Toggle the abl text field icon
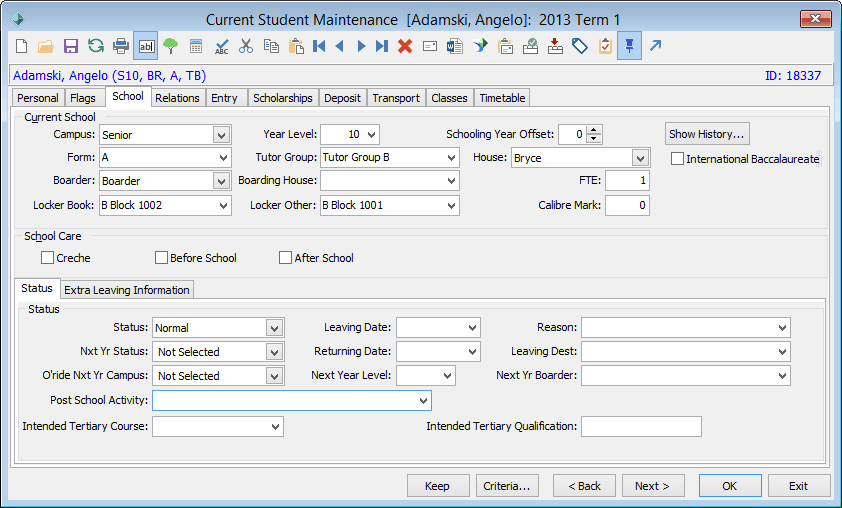 tap(146, 46)
